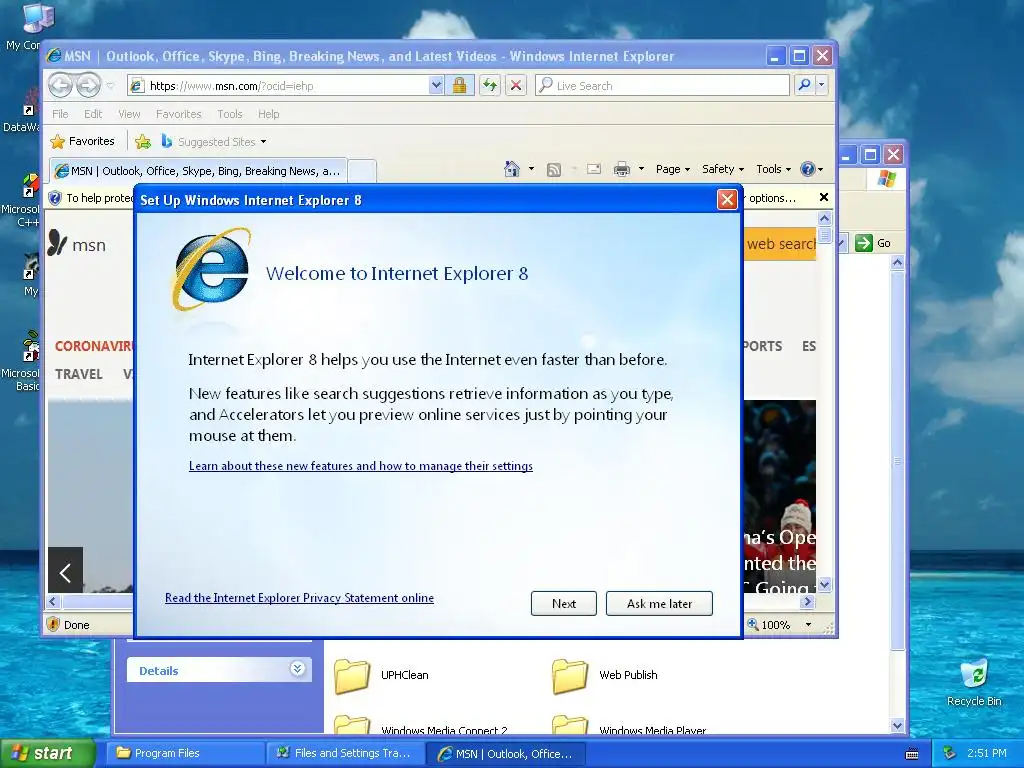Screen dimensions: 1024x768
Task: Click system tray icon next to clock
Action: (x=950, y=753)
